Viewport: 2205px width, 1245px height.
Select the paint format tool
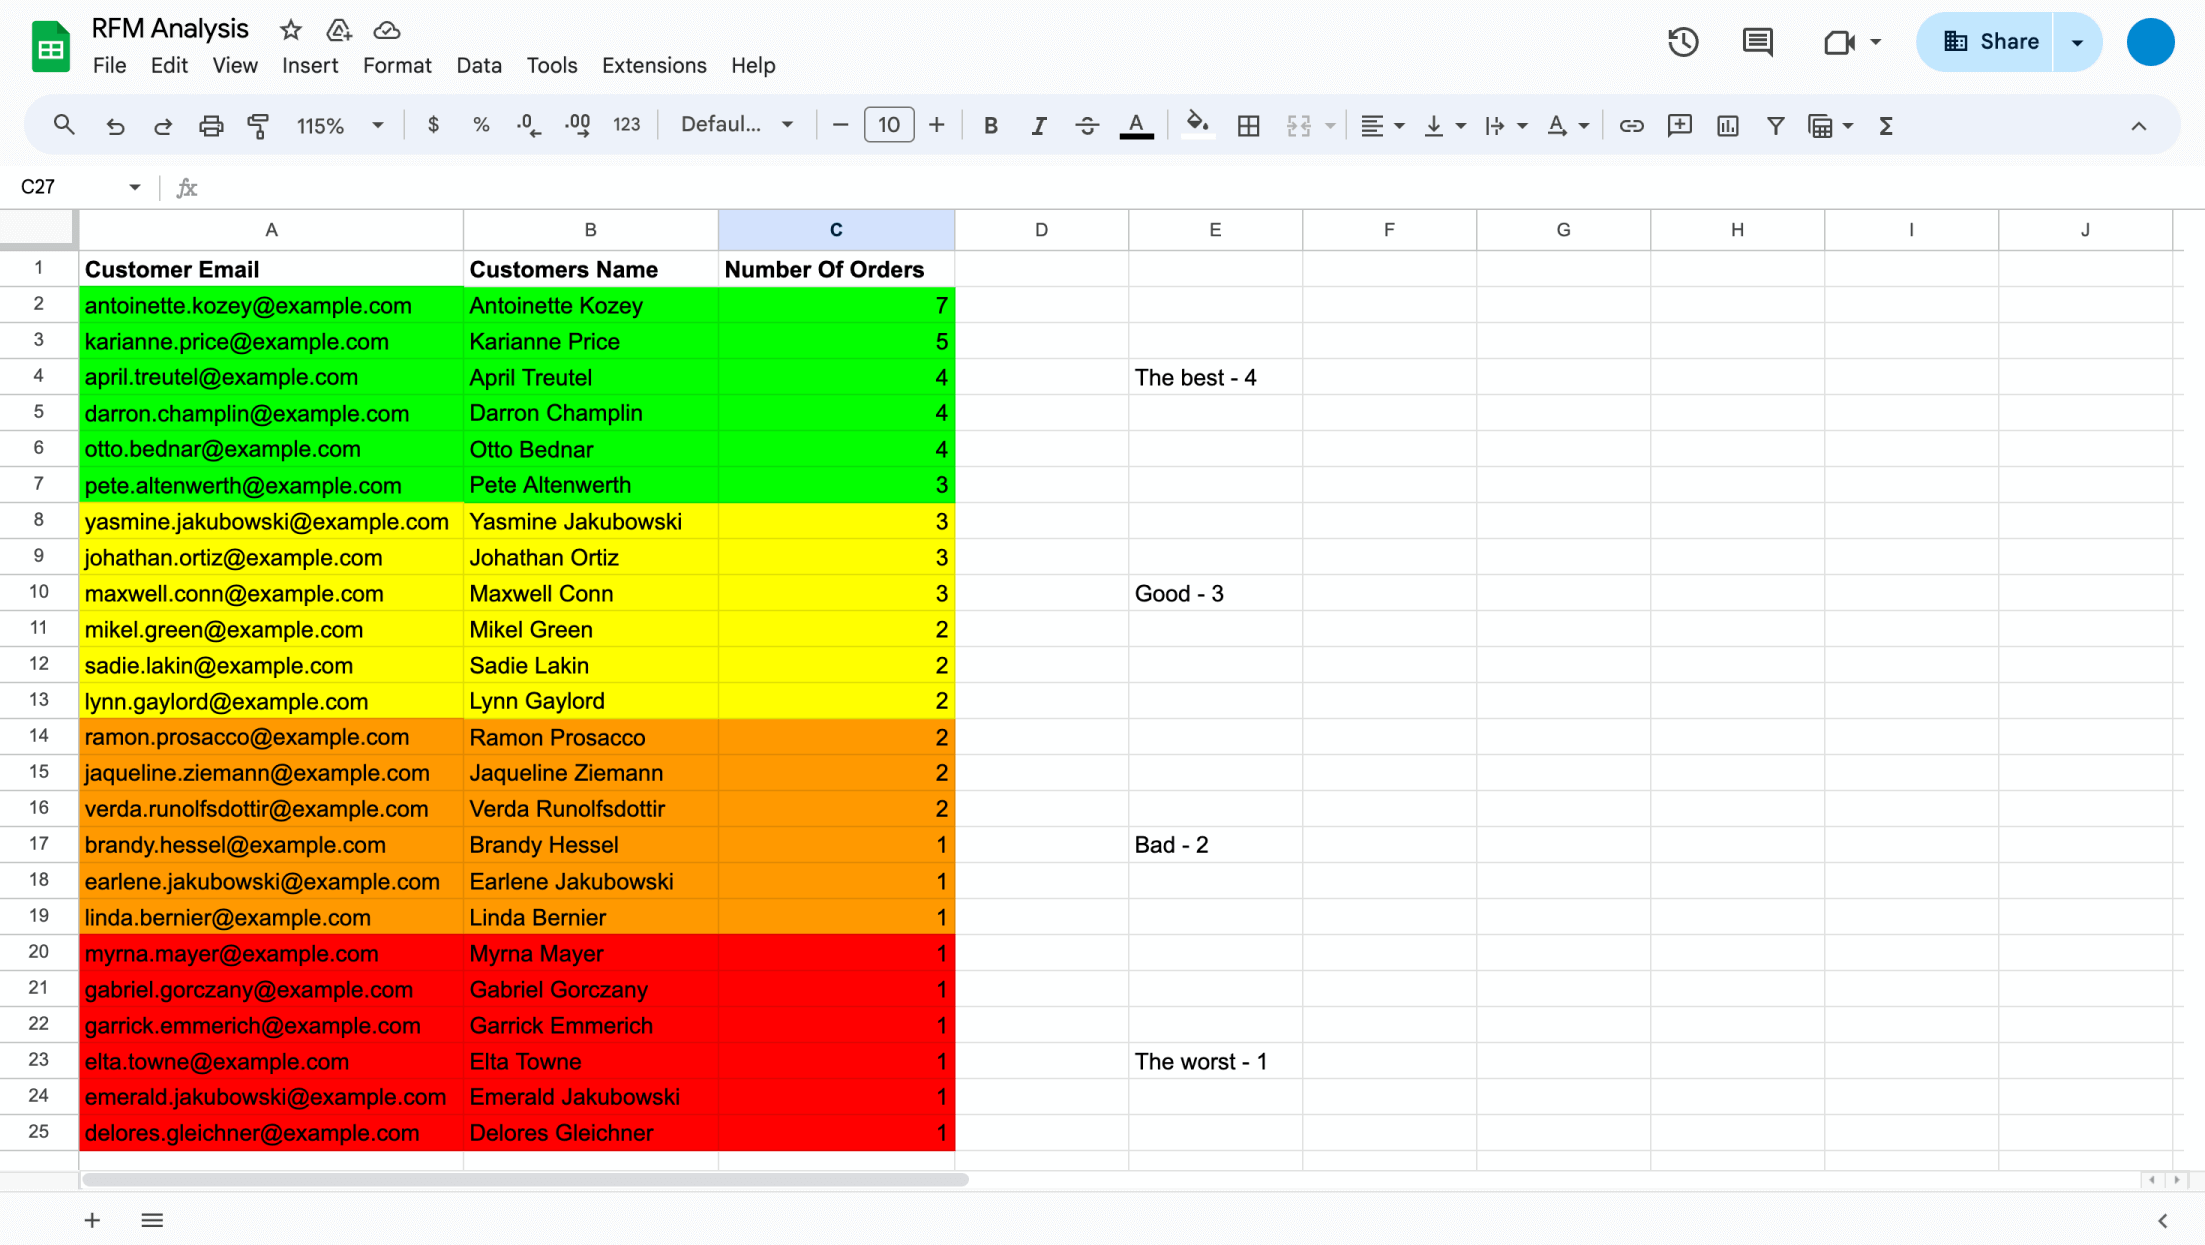coord(259,125)
